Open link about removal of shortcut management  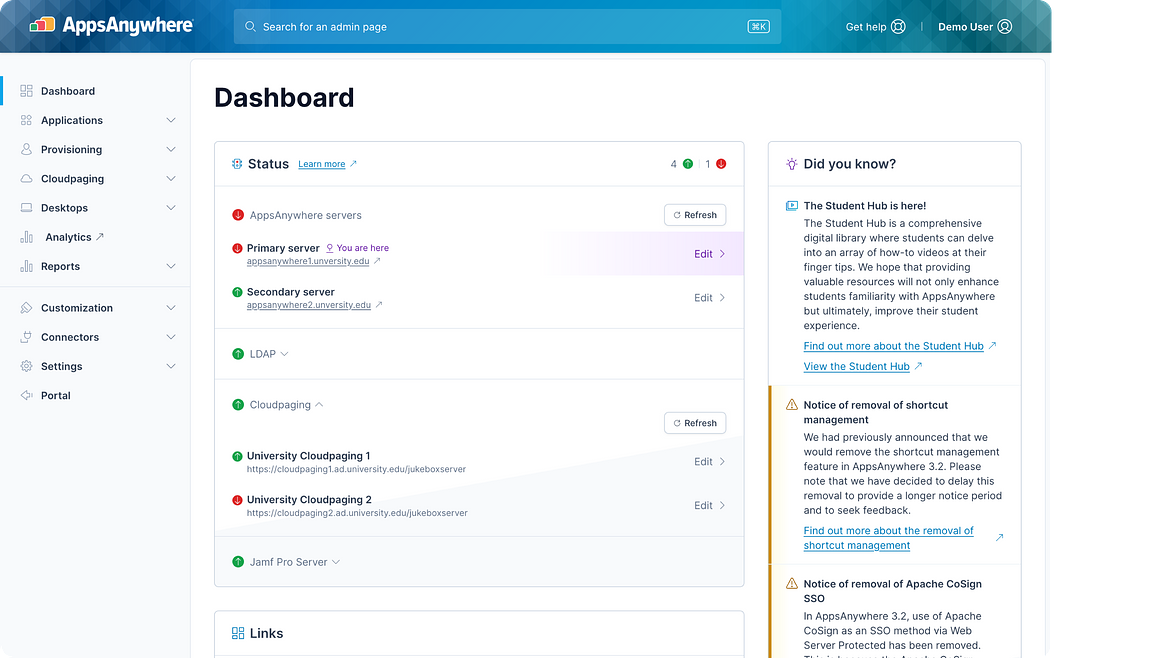(888, 538)
